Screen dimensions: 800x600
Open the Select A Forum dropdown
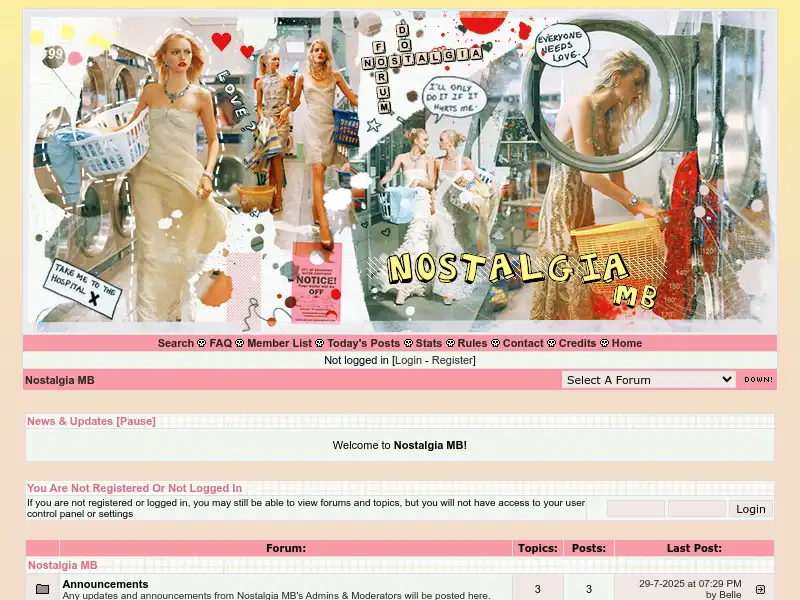(648, 379)
